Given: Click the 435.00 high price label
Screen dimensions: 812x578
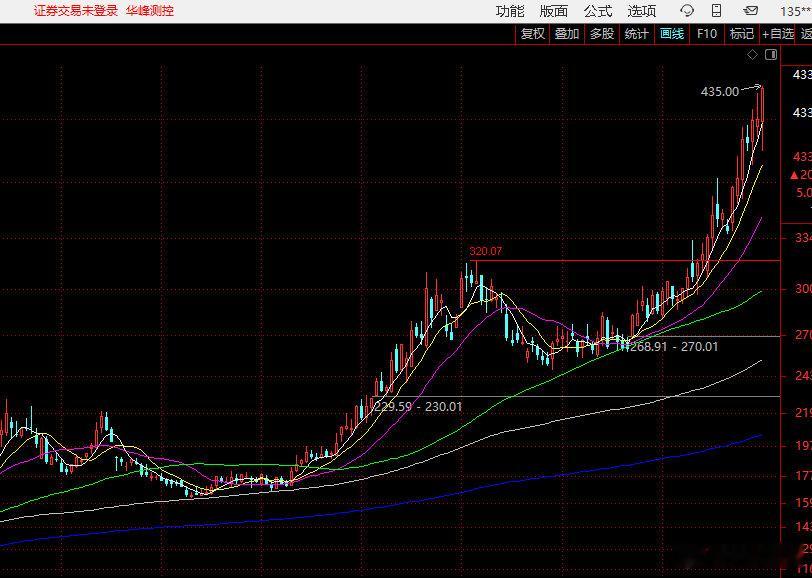Looking at the screenshot, I should [720, 92].
